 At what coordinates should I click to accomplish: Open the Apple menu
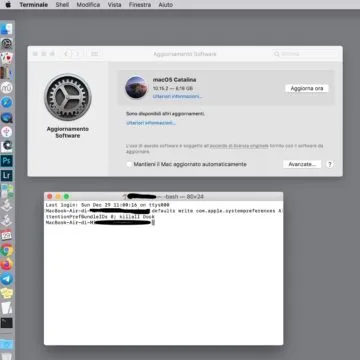pyautogui.click(x=8, y=5)
